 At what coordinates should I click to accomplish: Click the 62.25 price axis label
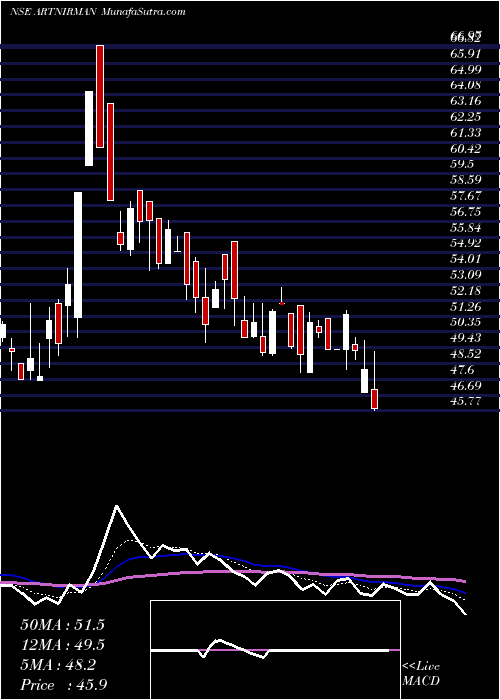[467, 117]
